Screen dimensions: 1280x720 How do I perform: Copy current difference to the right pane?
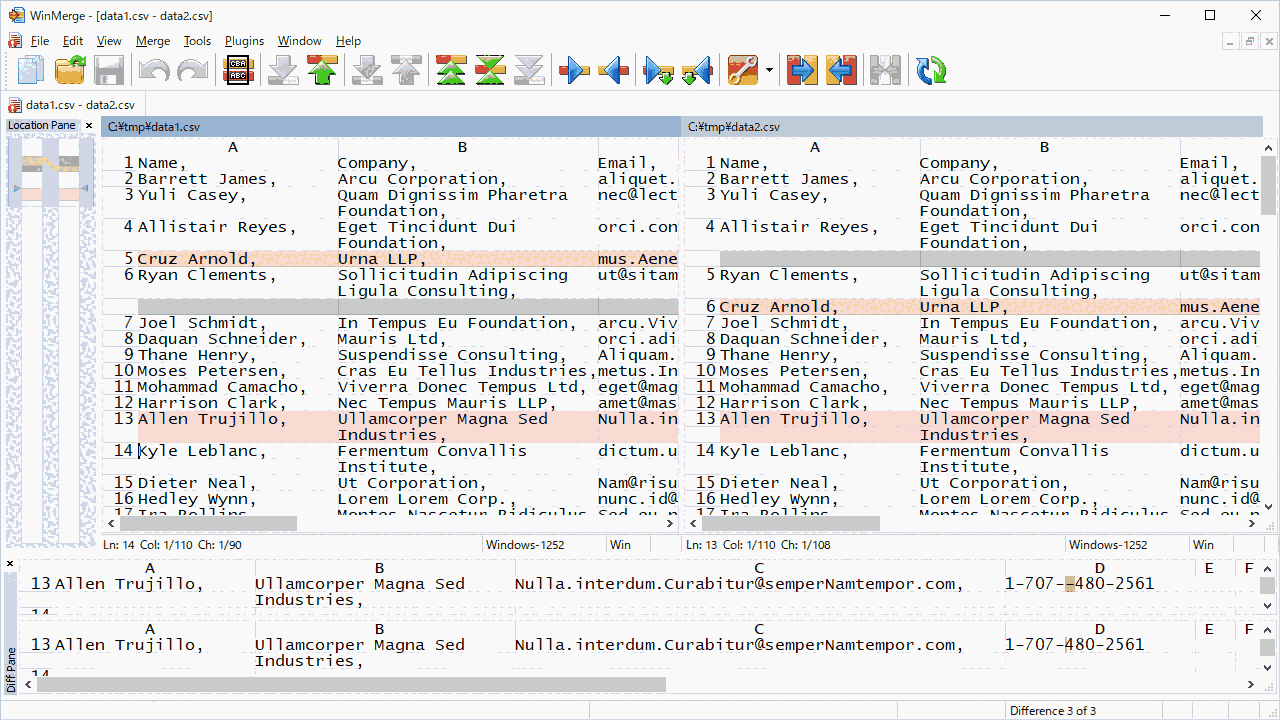573,70
